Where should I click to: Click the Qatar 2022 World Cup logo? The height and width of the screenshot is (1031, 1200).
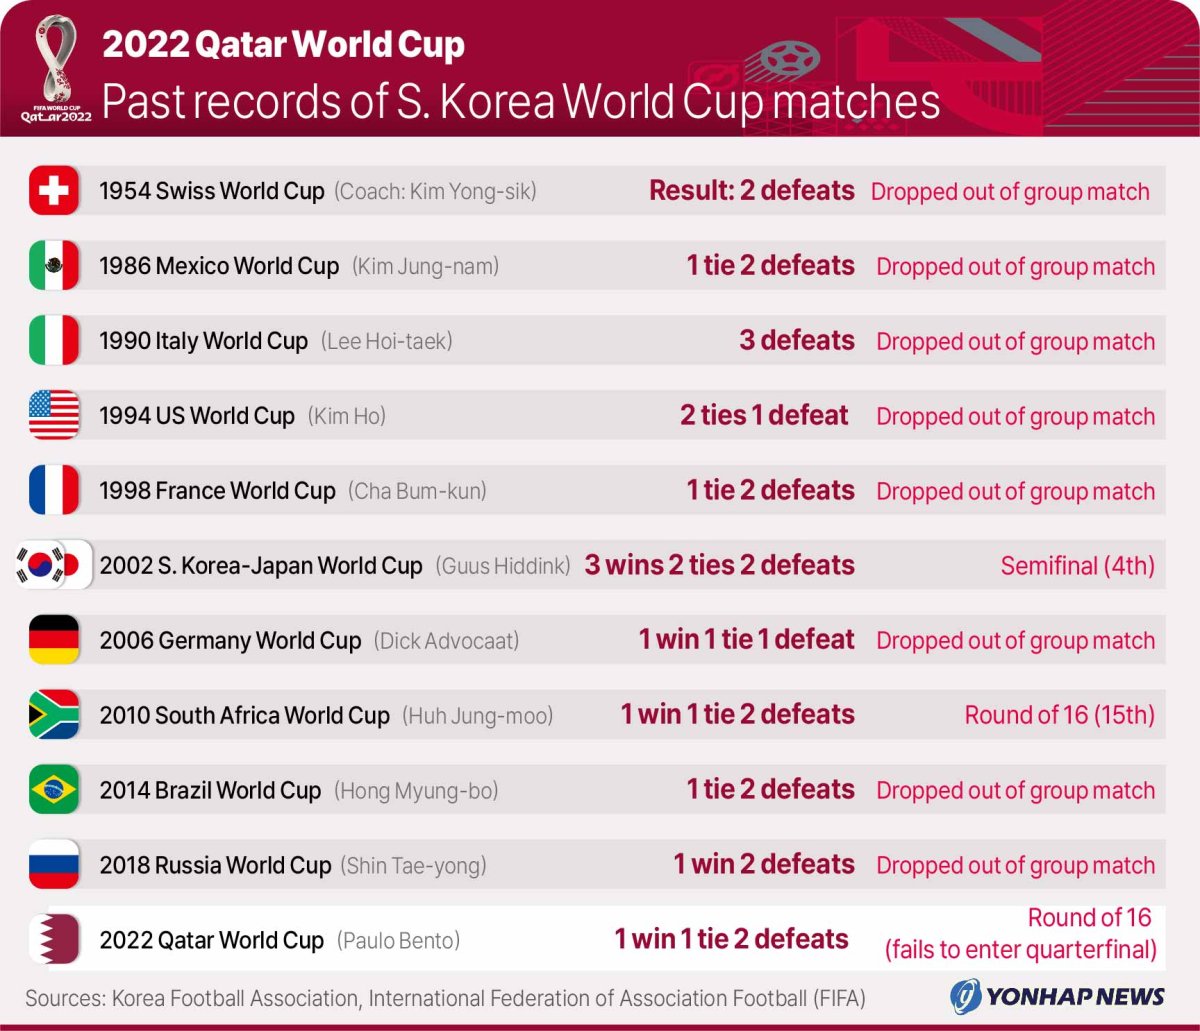click(55, 68)
